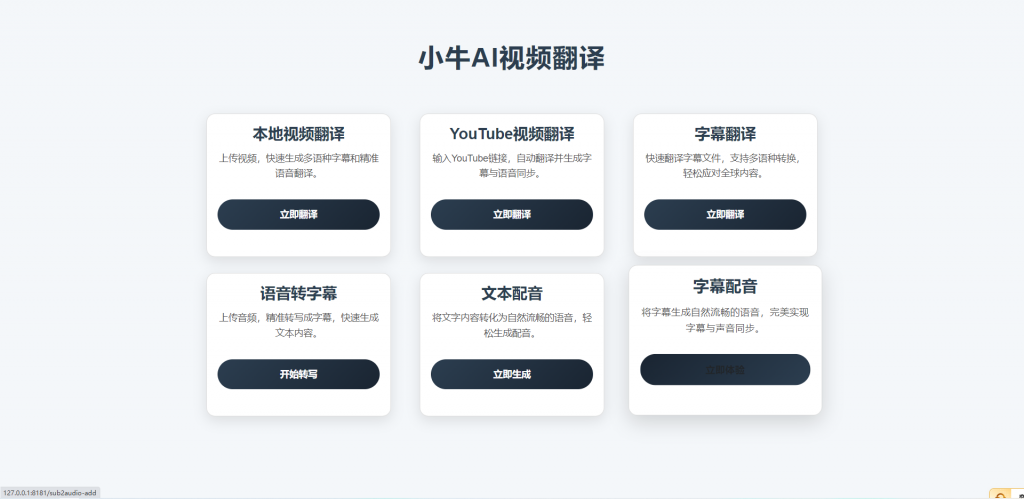Click the 立即体验 button in 字幕配音 card
Screen dimensions: 1024x499
[725, 370]
